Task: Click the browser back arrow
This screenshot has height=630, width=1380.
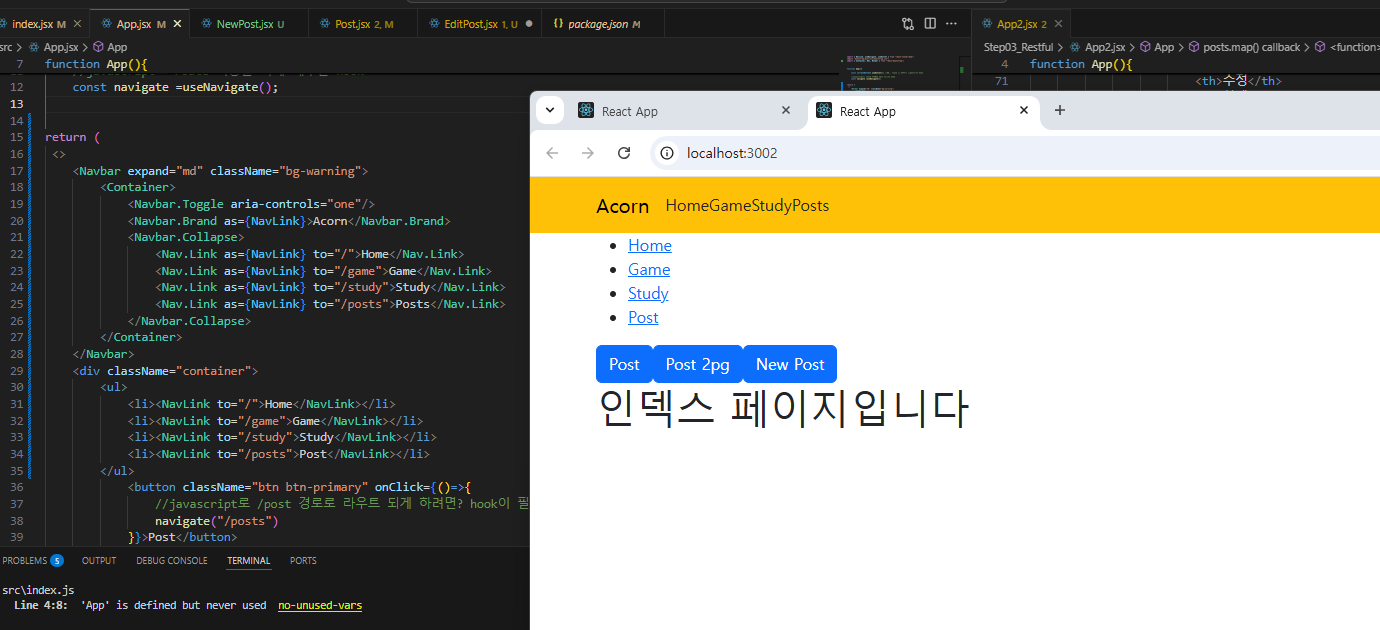Action: pyautogui.click(x=552, y=153)
